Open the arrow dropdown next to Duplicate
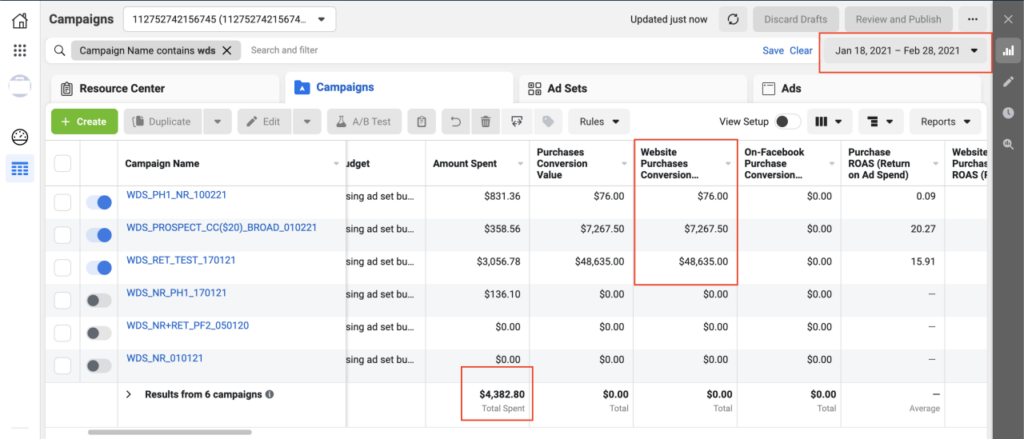 pos(217,122)
